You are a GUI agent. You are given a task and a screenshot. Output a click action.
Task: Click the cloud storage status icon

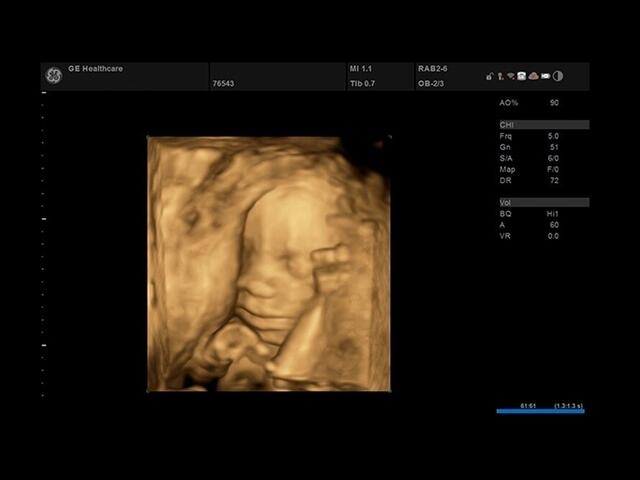tap(534, 76)
